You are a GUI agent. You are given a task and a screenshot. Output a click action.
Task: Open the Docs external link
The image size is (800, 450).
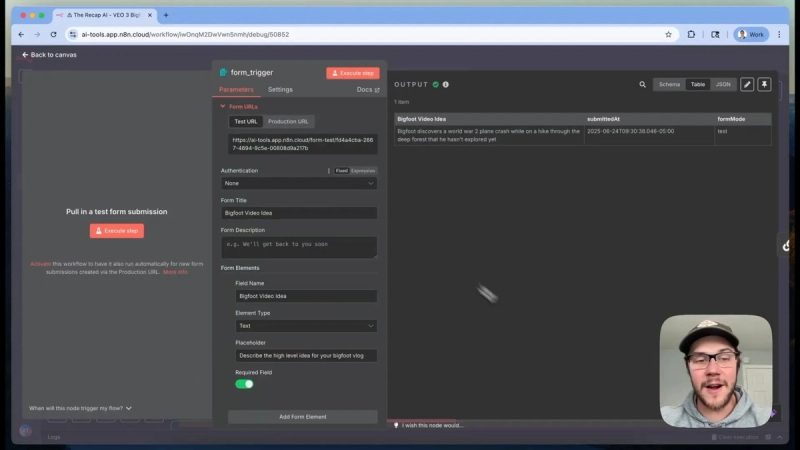coord(367,89)
